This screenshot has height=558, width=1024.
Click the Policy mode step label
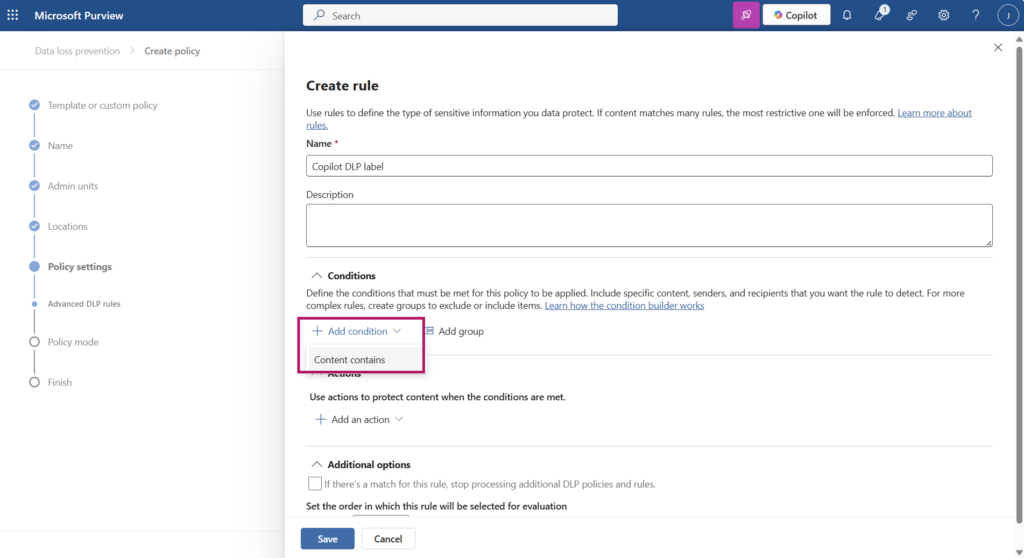[x=73, y=342]
